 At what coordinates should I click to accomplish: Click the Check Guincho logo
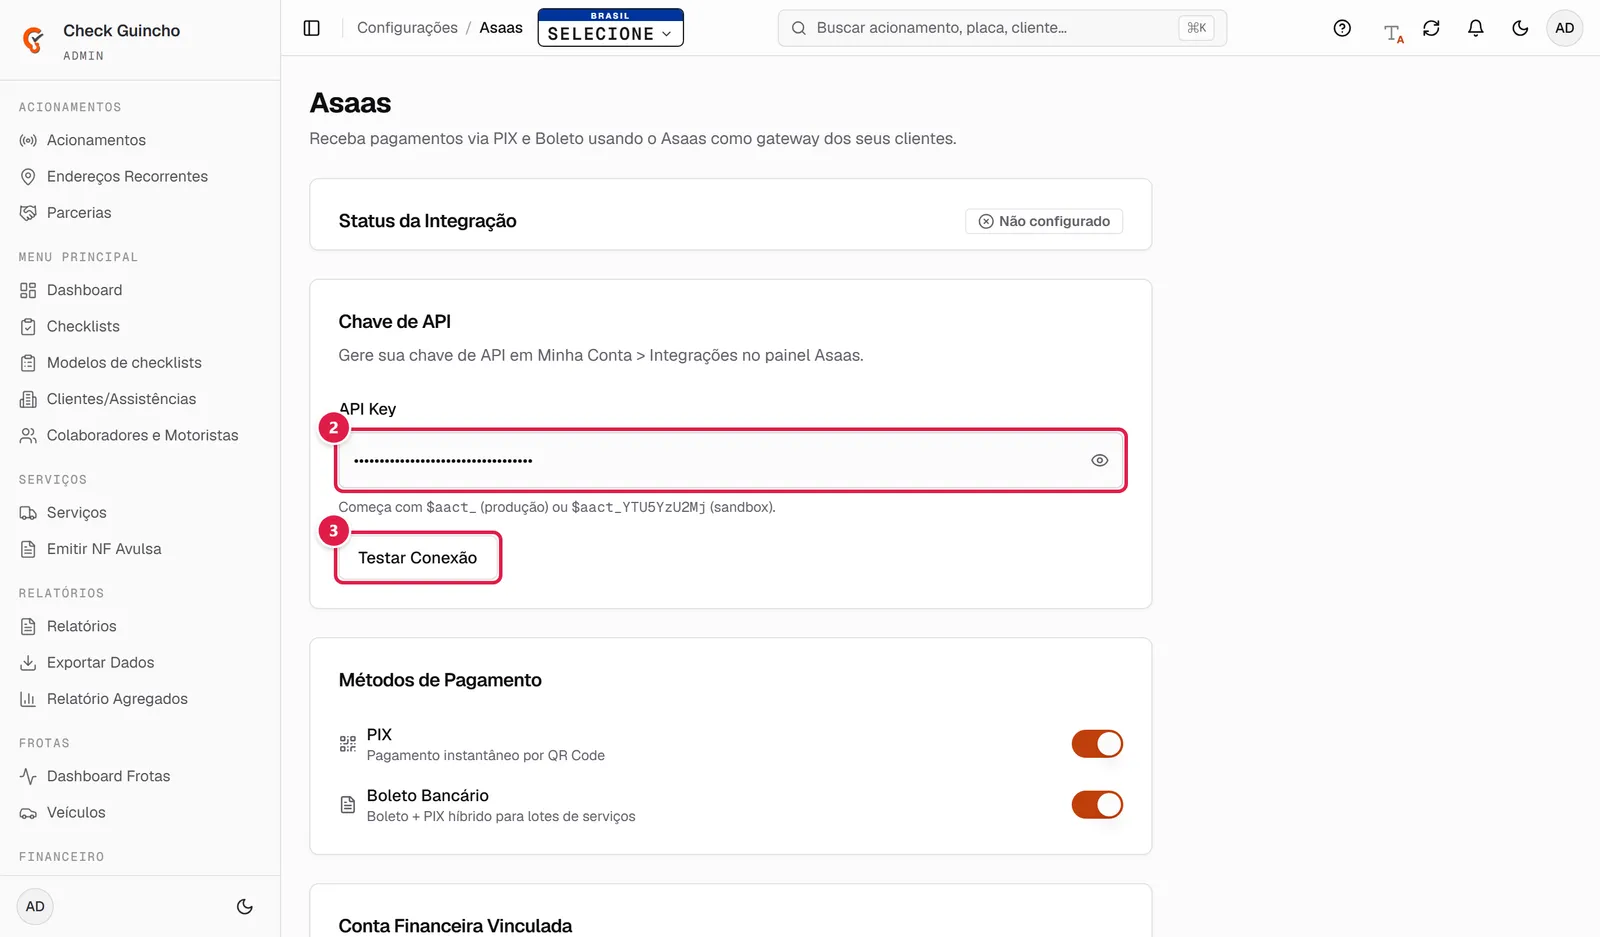(x=33, y=40)
